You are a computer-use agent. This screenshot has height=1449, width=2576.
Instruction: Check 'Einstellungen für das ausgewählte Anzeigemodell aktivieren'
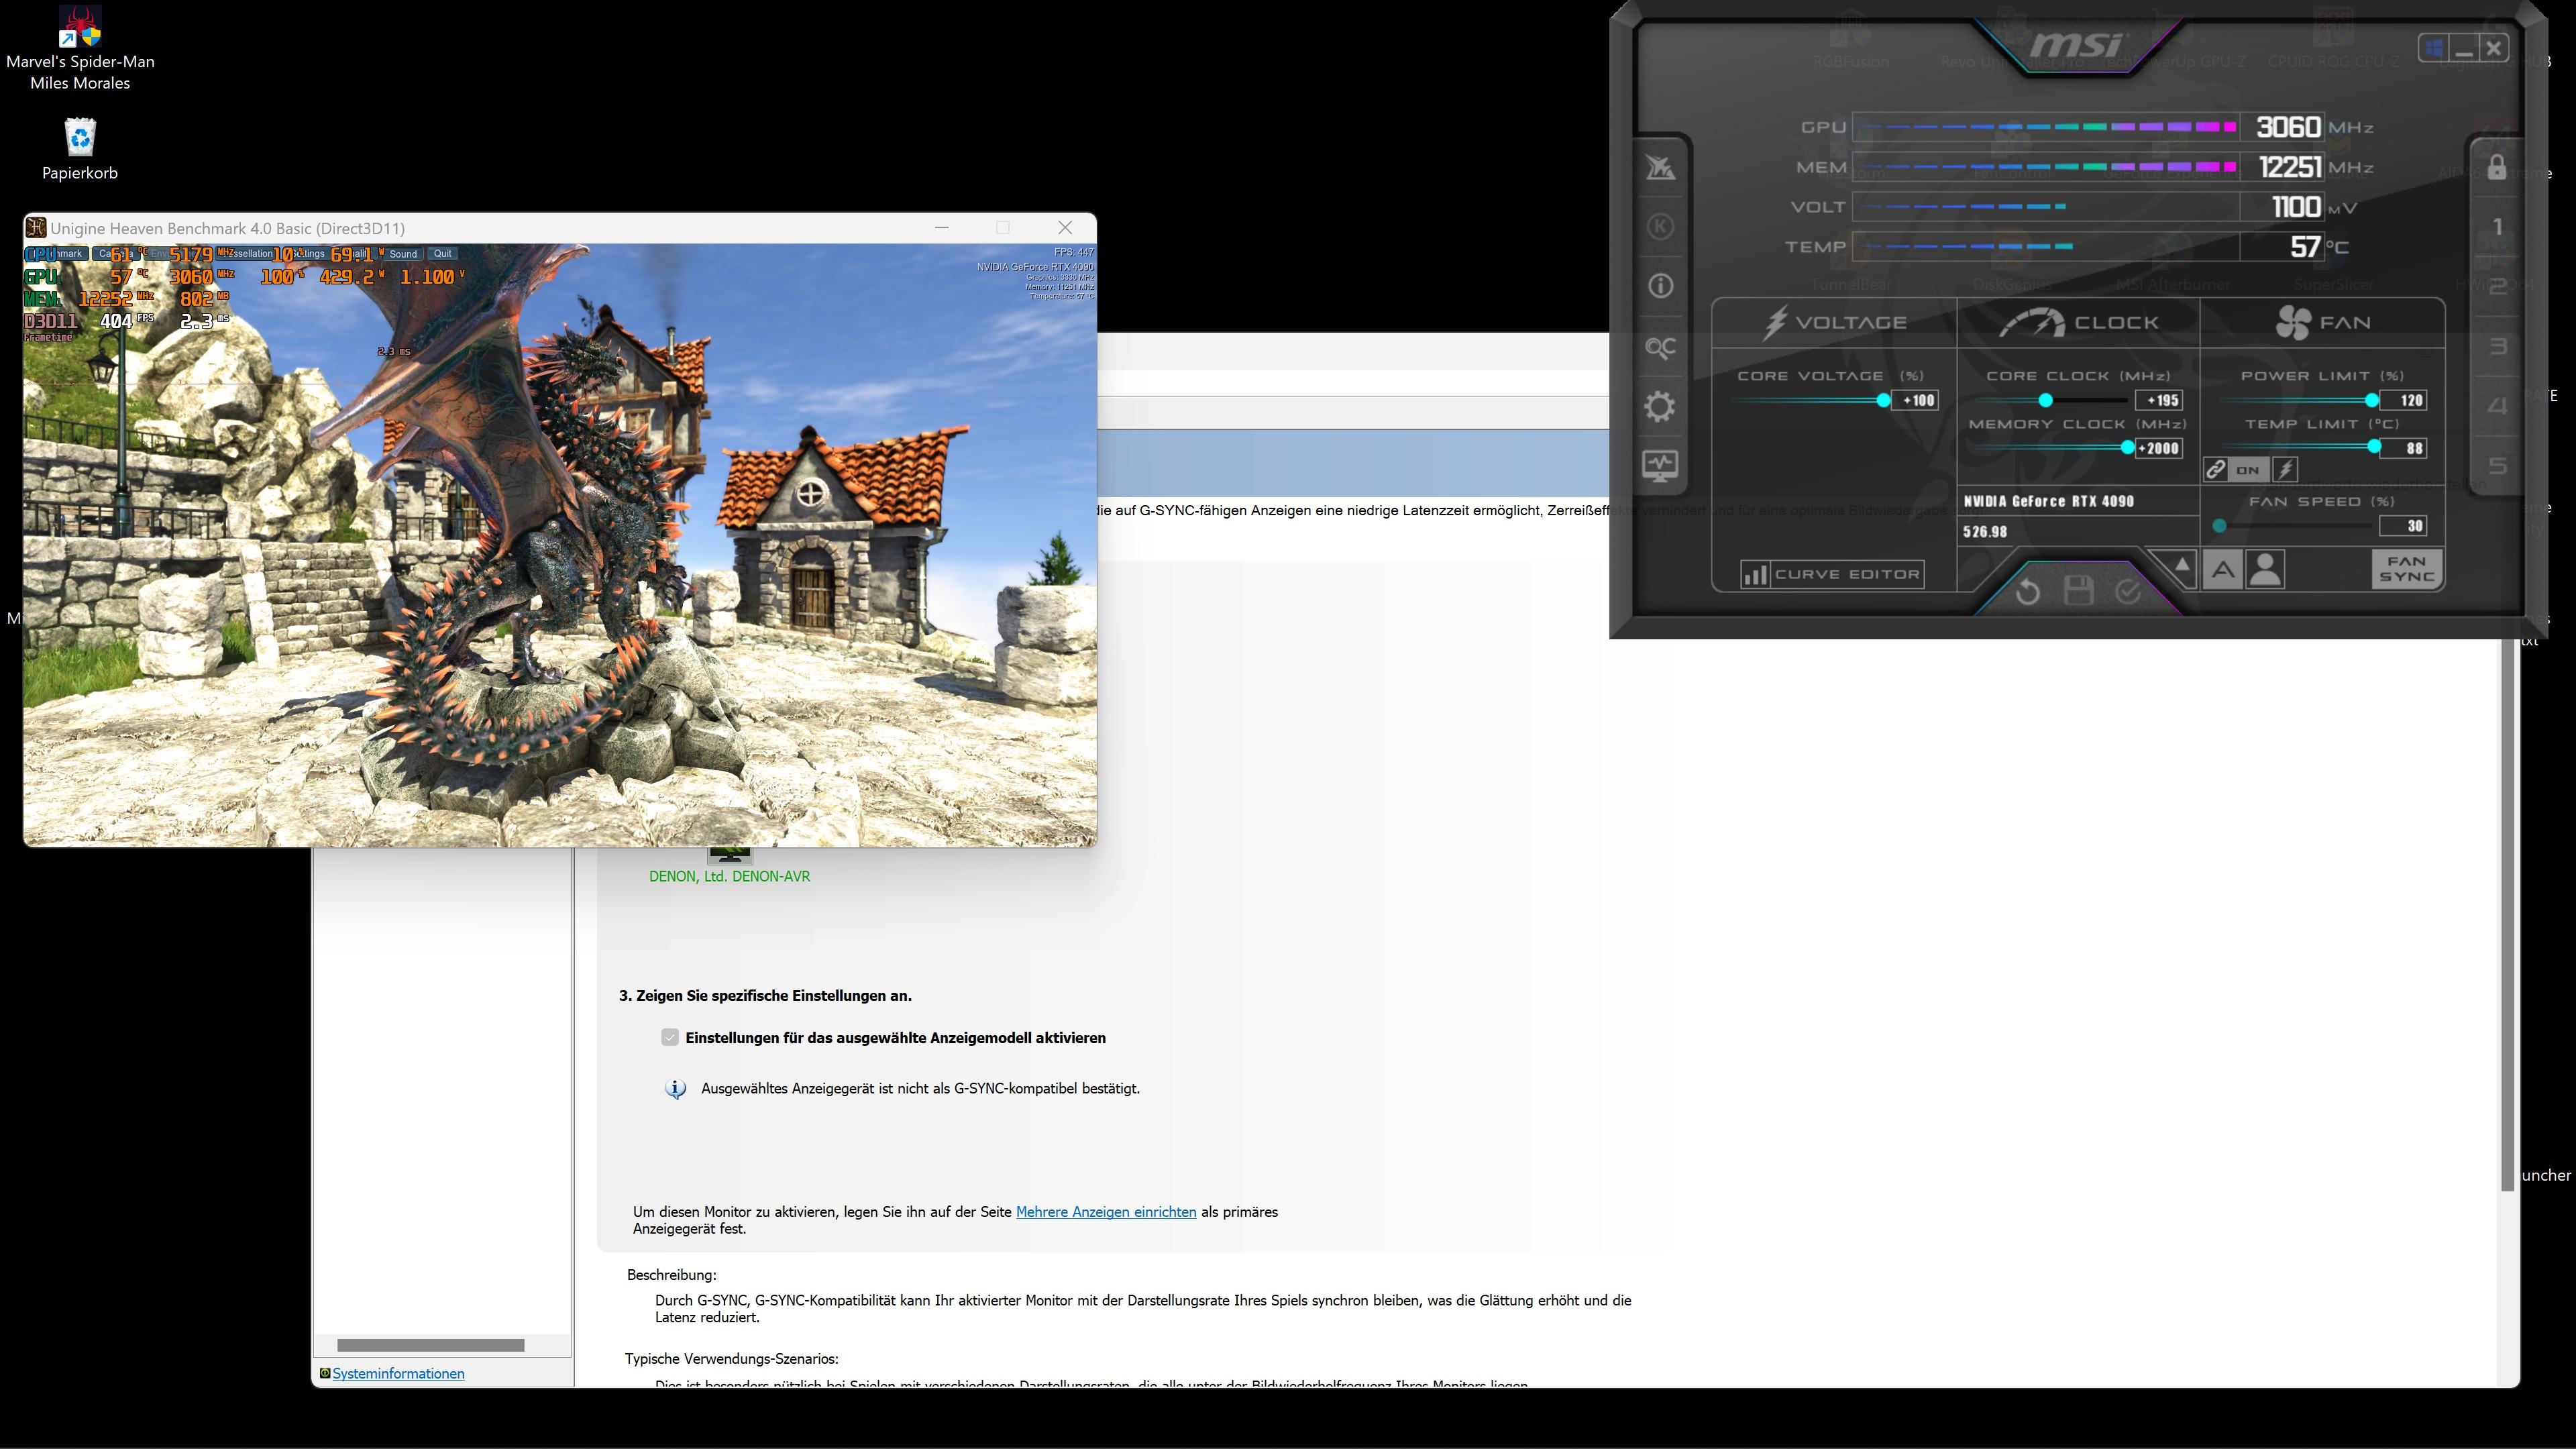click(x=670, y=1038)
